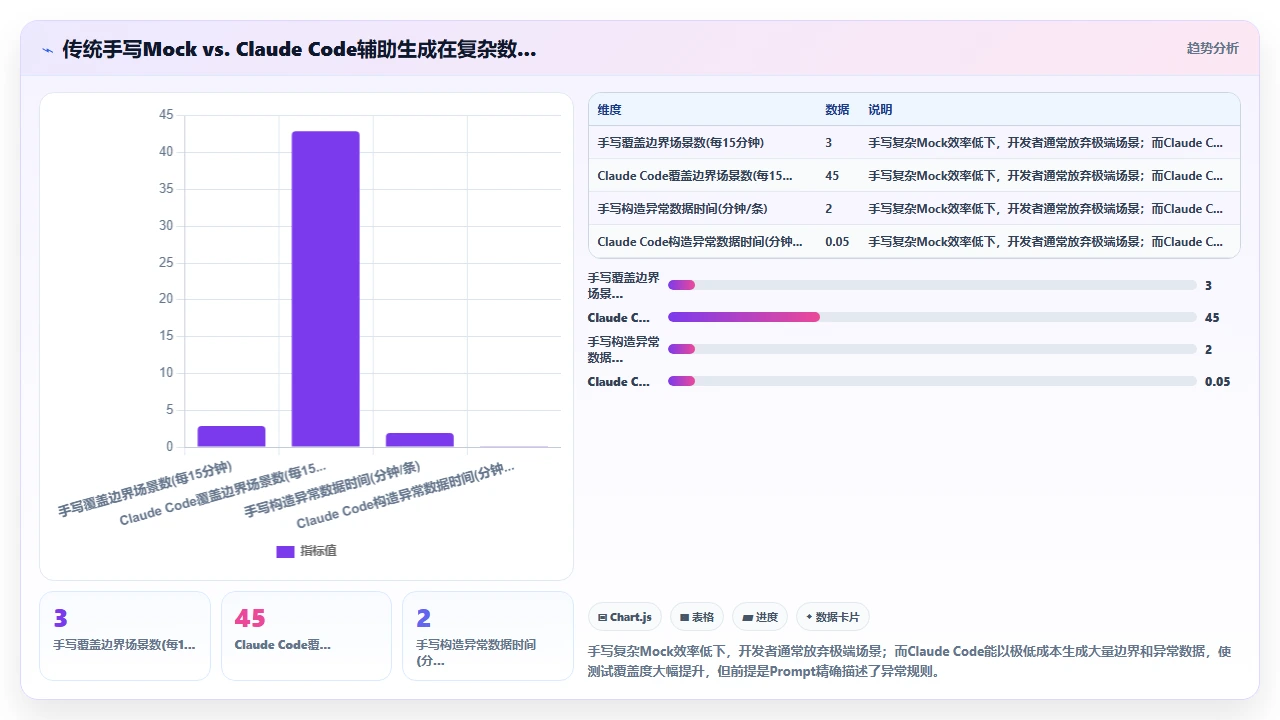Click the summary paragraph starting 手写复杂Mock效率低下

click(x=910, y=661)
